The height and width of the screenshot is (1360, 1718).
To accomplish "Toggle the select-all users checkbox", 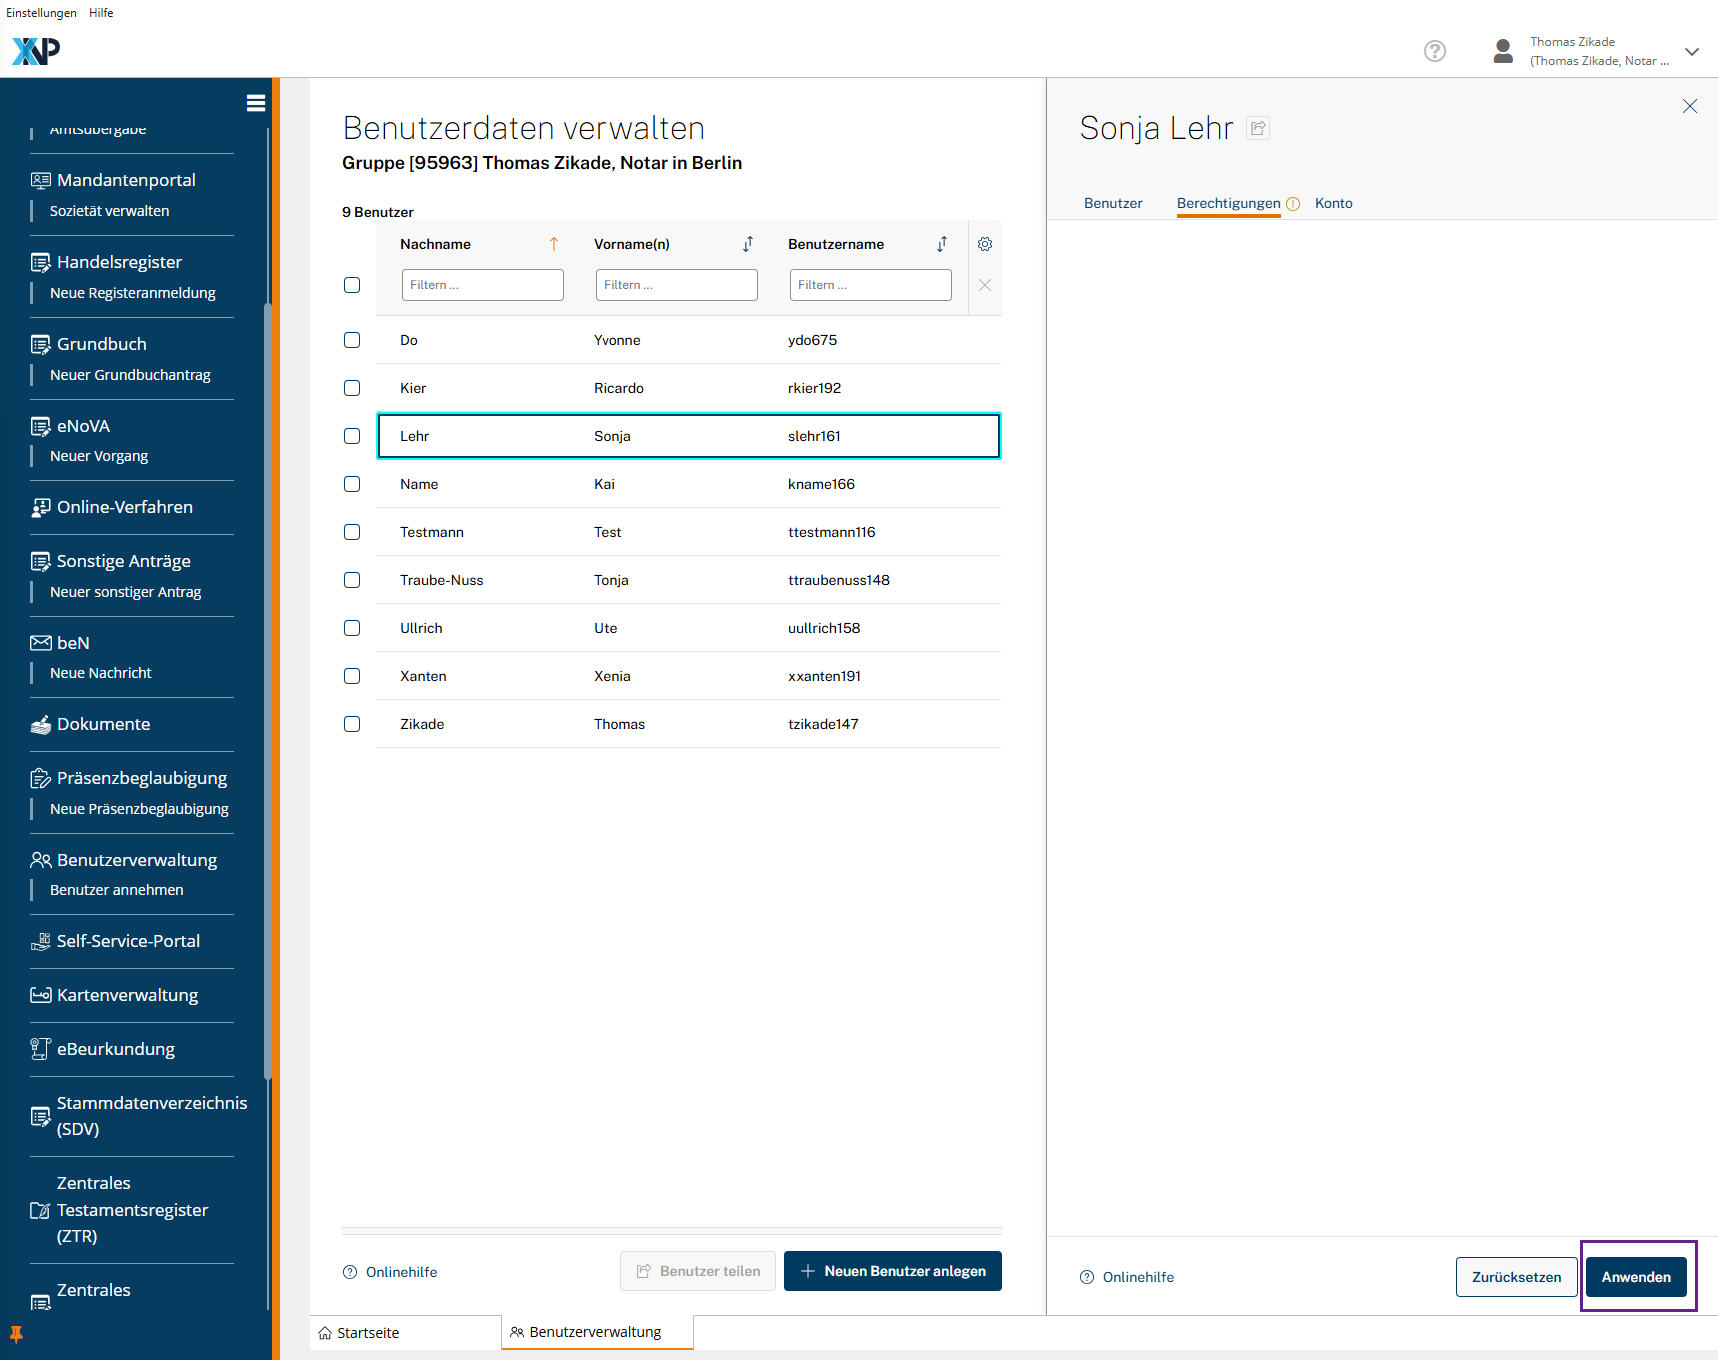I will coord(352,285).
